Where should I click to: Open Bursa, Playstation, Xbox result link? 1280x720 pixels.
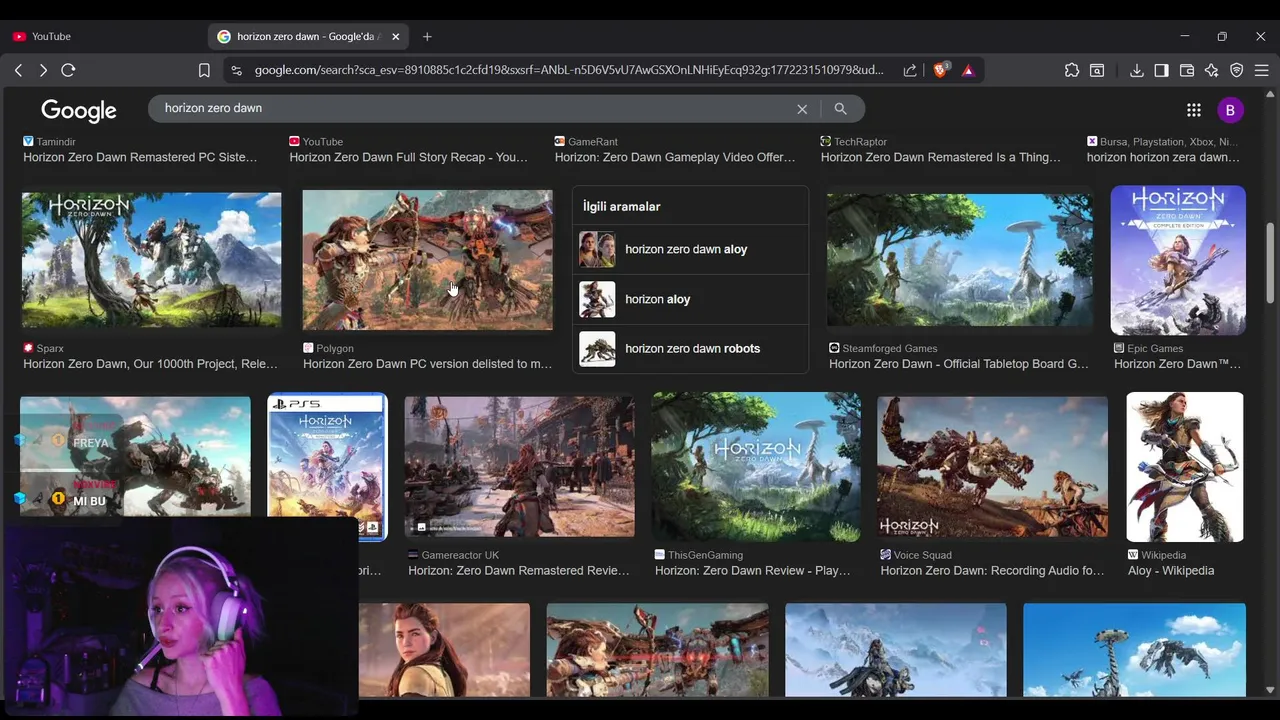pyautogui.click(x=1163, y=157)
